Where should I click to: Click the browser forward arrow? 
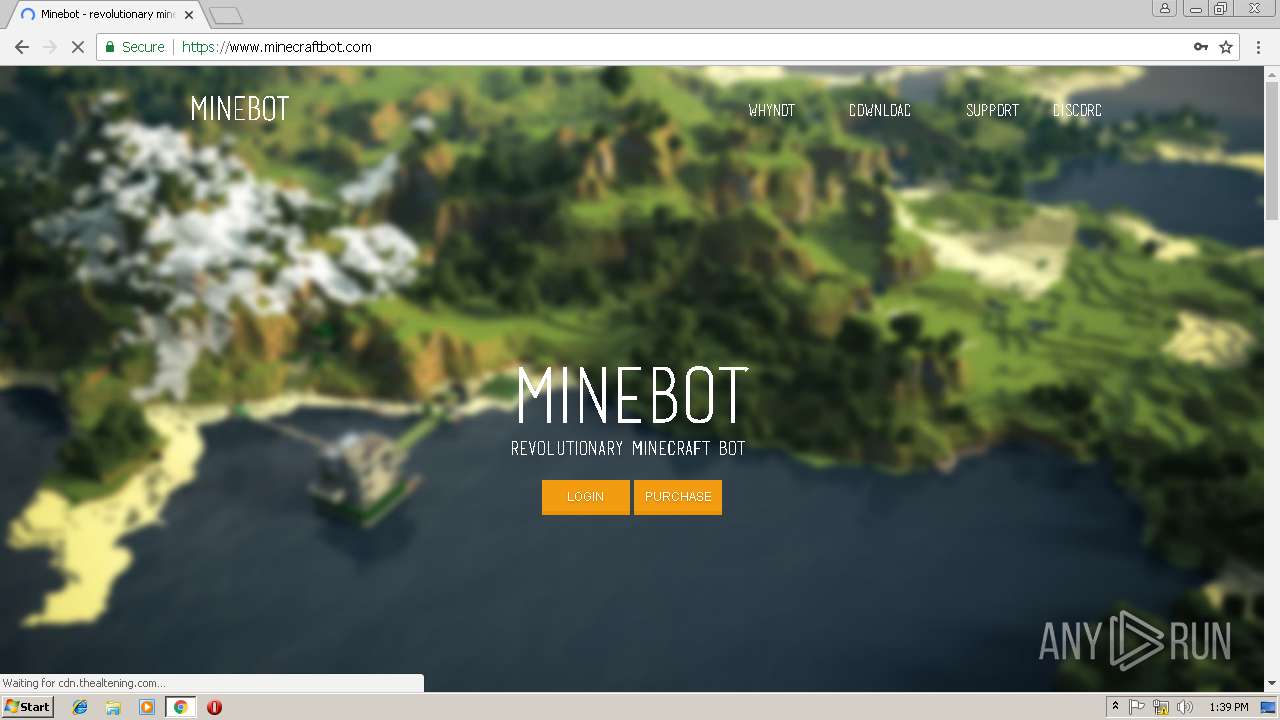pyautogui.click(x=49, y=47)
